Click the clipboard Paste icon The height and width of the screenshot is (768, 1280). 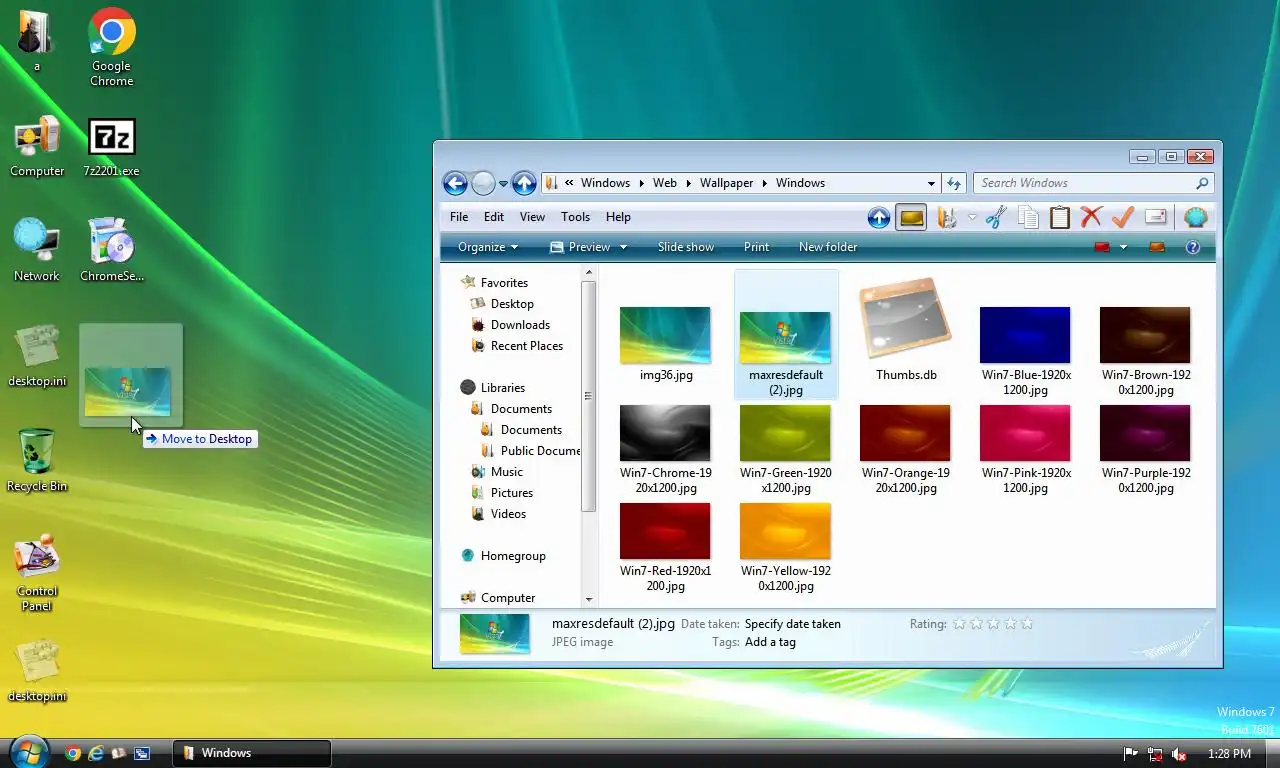[1060, 217]
